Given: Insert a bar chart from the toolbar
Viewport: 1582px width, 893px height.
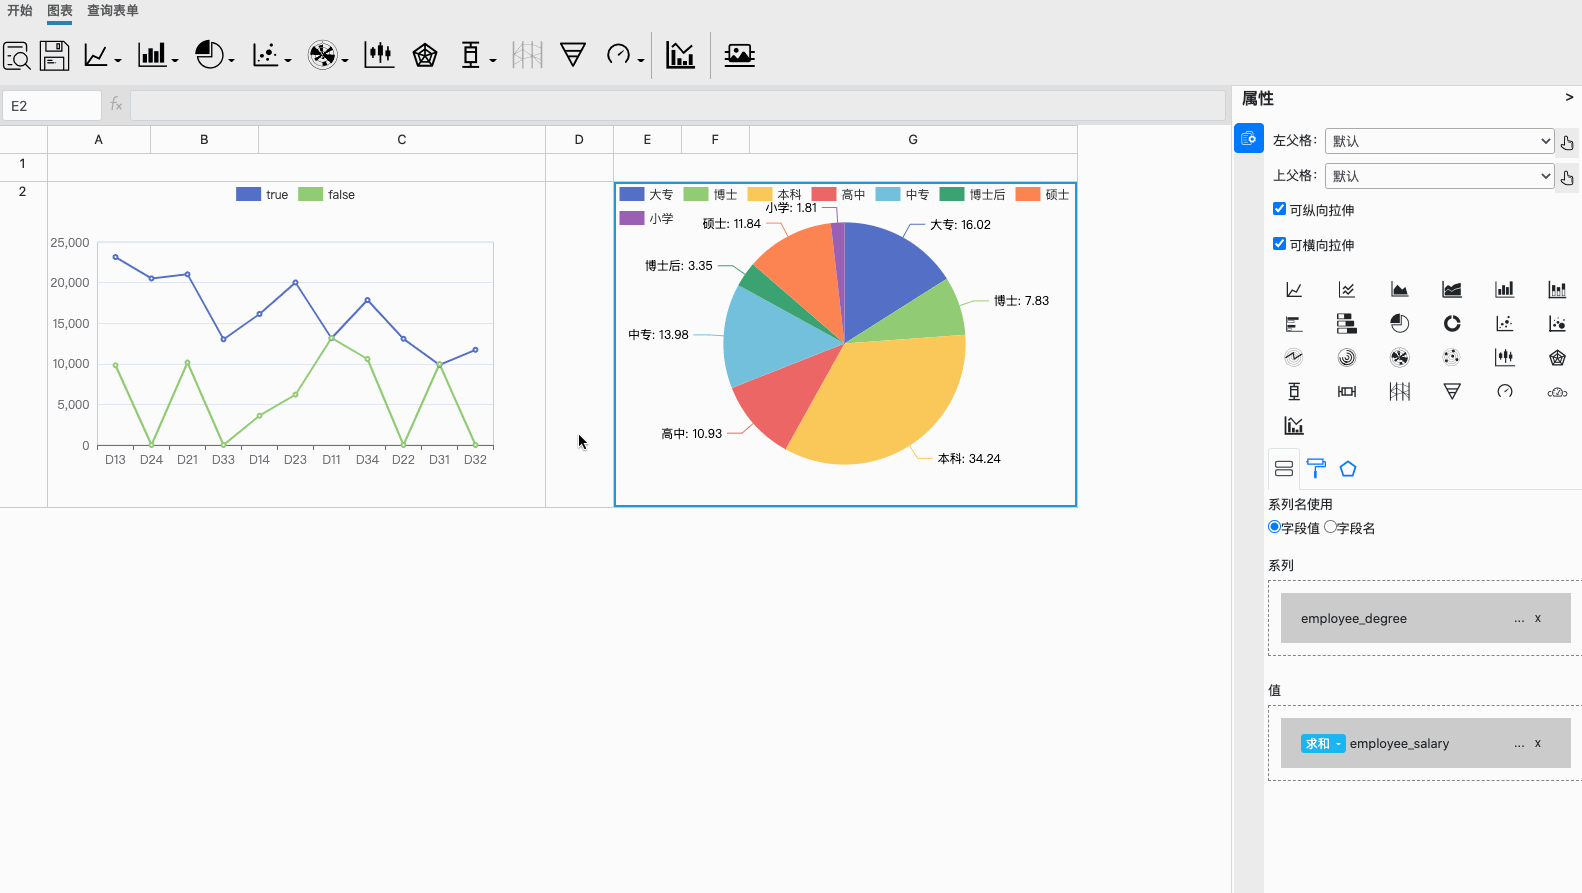Looking at the screenshot, I should 152,55.
